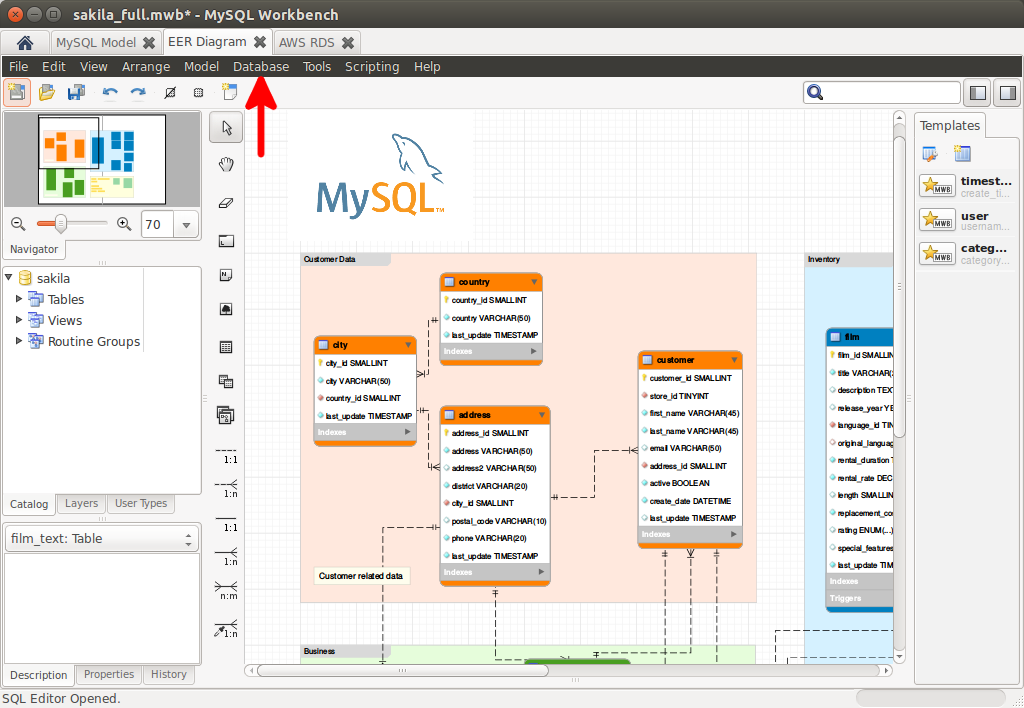Collapse the city table with its arrow
1024x708 pixels.
coord(408,345)
